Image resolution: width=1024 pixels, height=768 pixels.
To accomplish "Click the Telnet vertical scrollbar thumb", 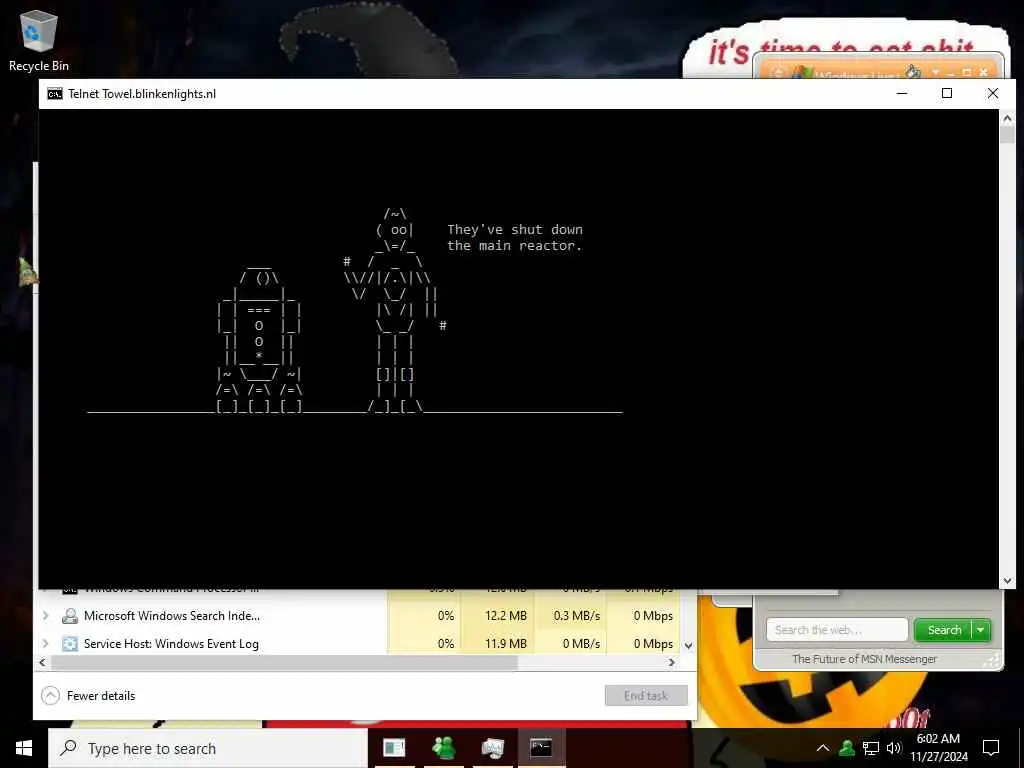I will coord(1007,135).
